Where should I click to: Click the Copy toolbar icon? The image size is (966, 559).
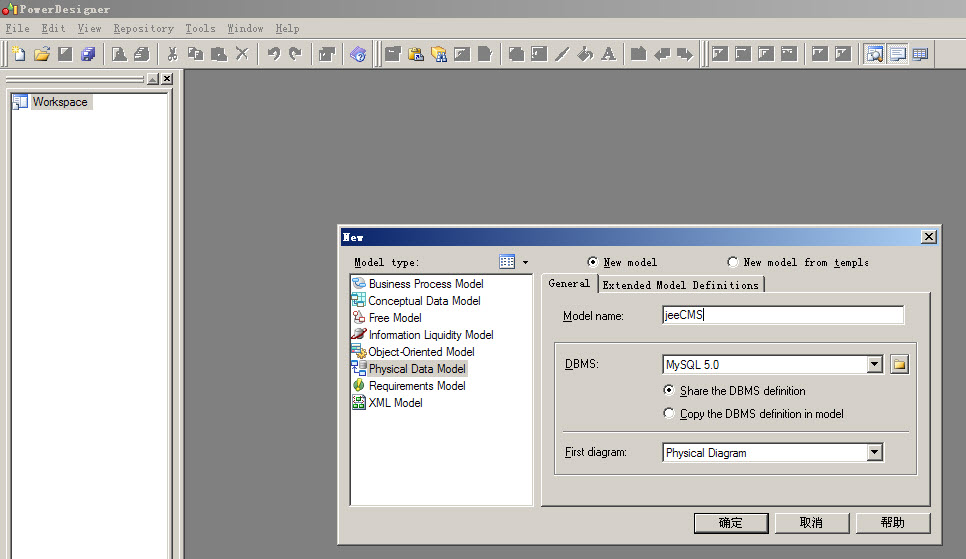point(195,54)
